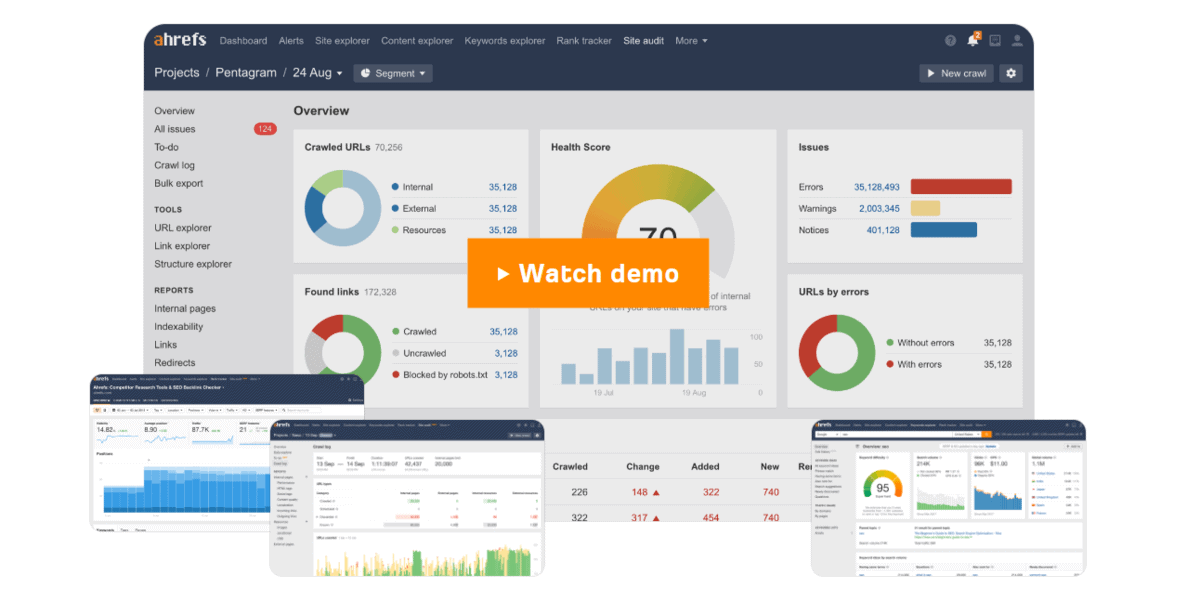
Task: Open the keyword difficulty 95 screenshot thumbnail
Action: 948,498
